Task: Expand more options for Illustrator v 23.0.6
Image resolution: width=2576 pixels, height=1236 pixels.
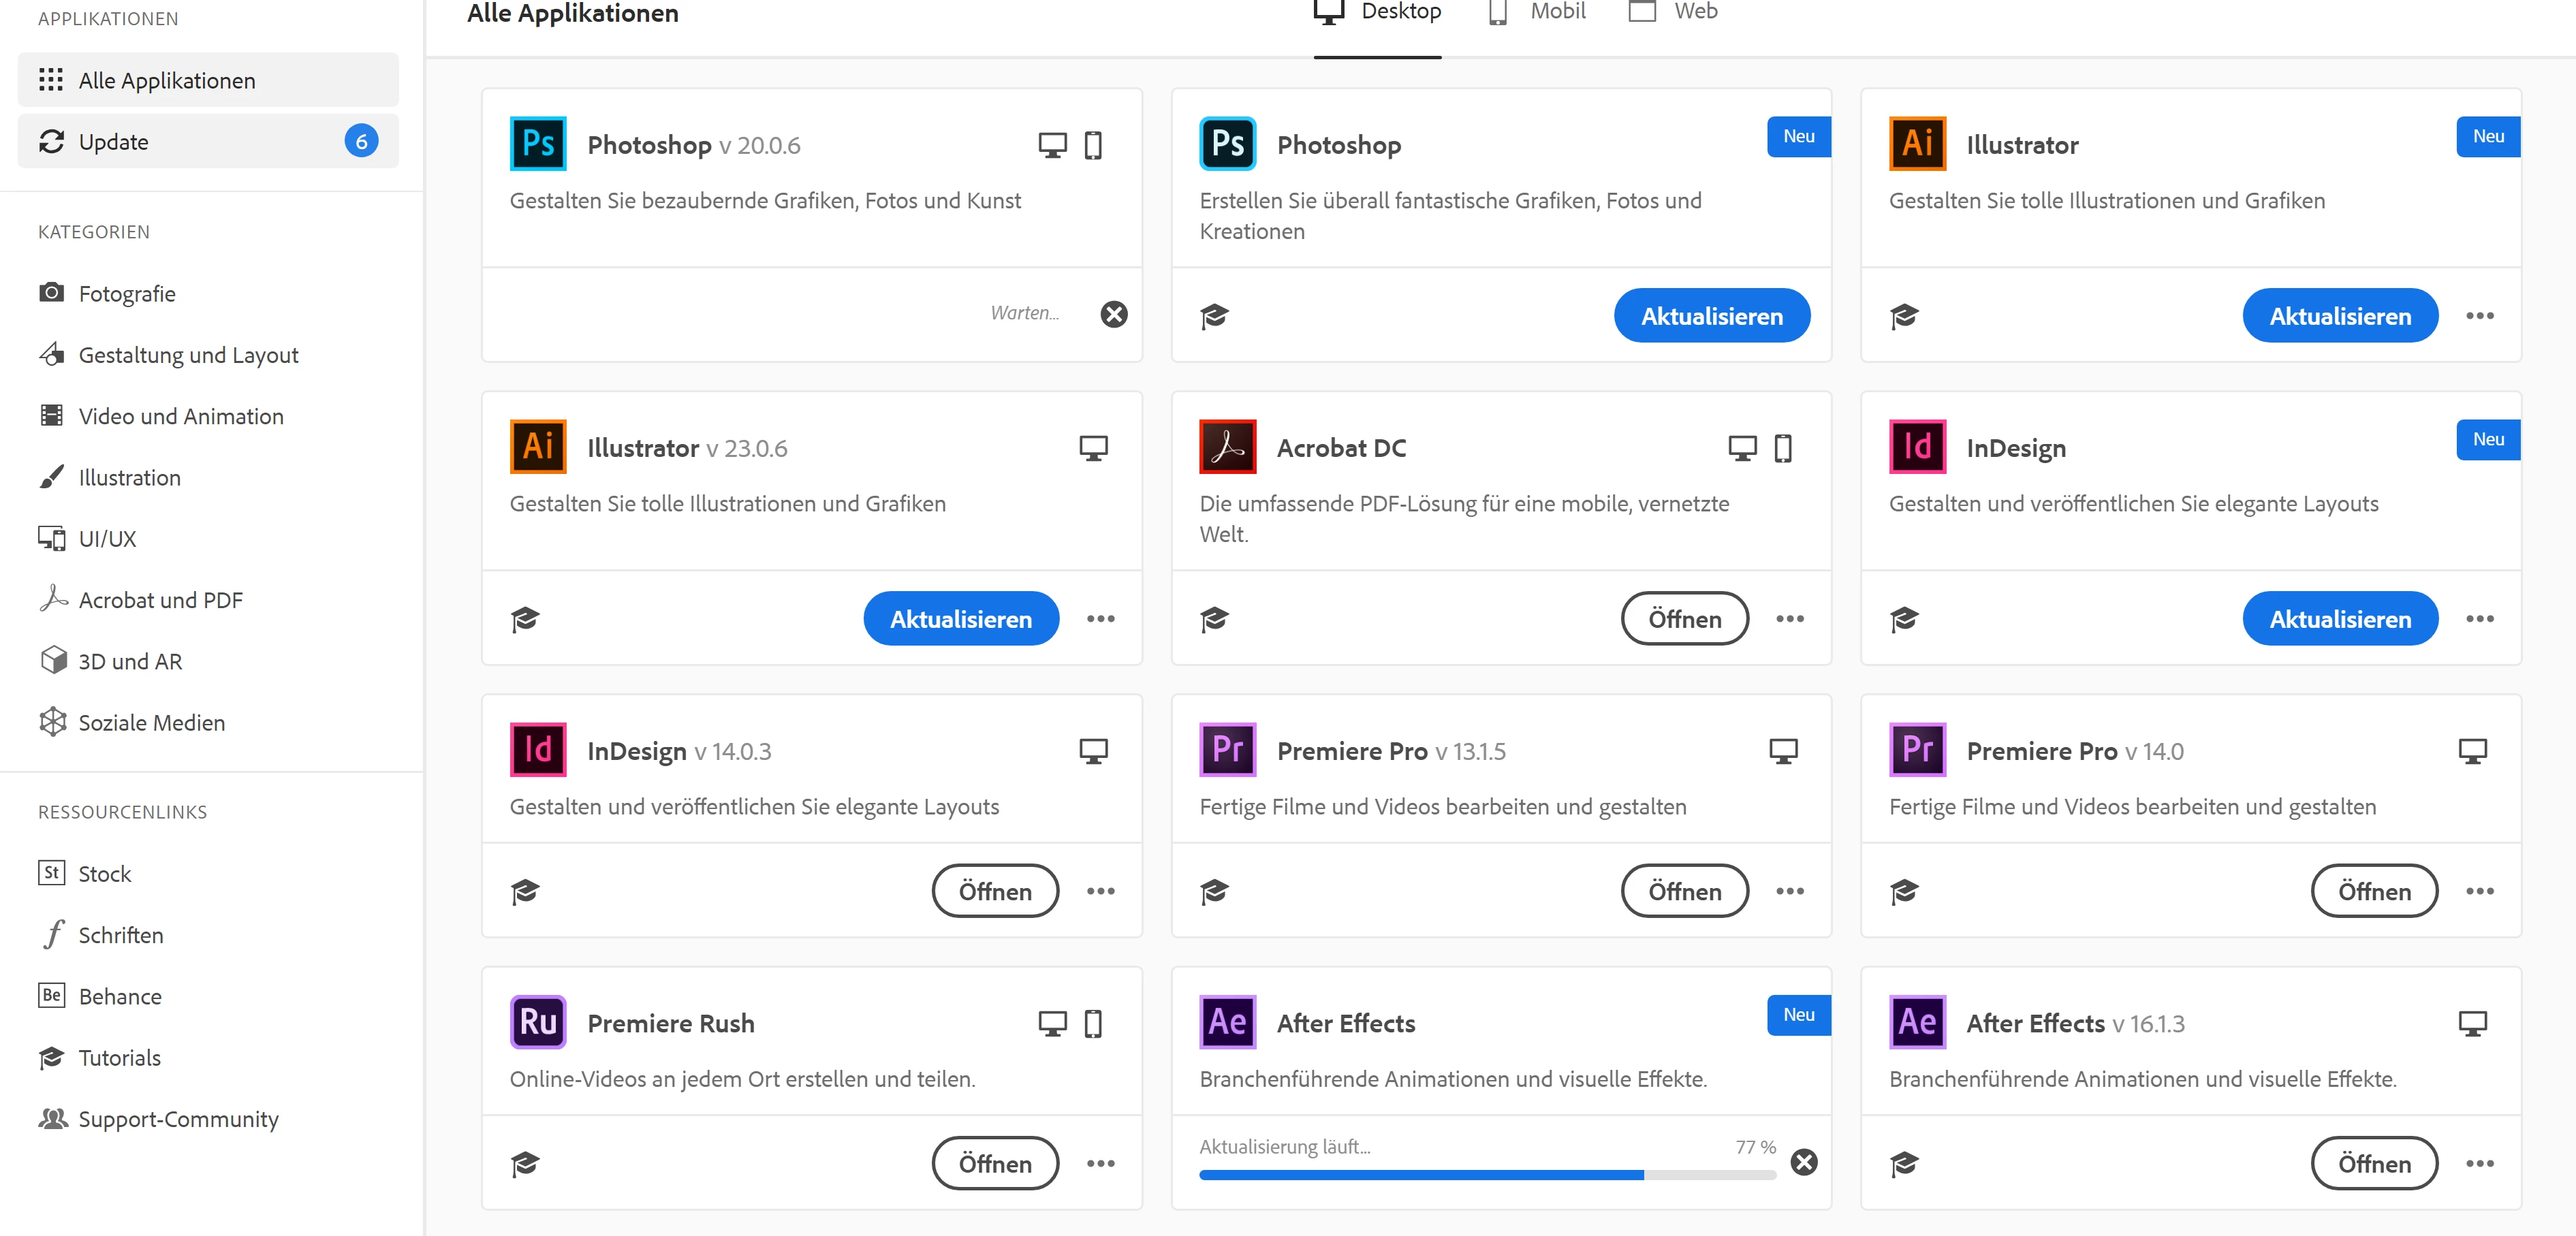Action: pos(1100,619)
